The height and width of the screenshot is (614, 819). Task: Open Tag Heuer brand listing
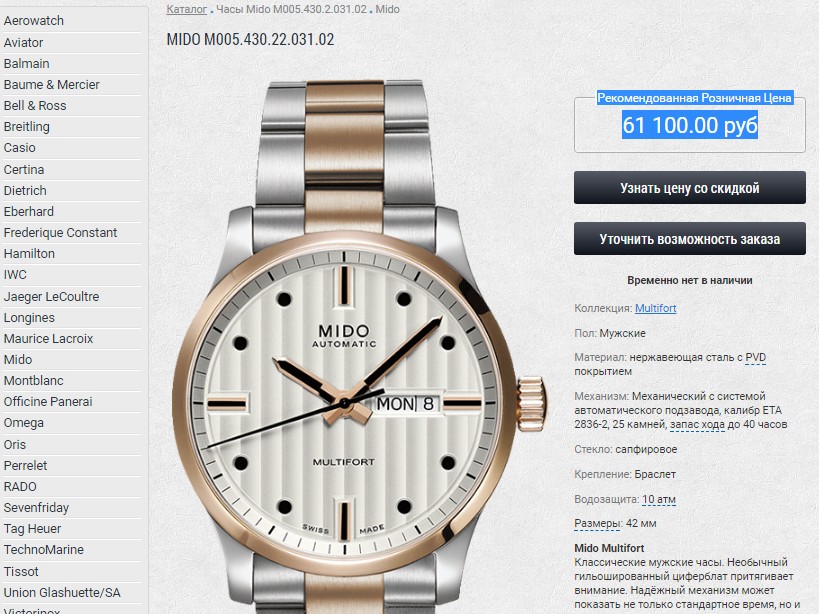tap(32, 529)
